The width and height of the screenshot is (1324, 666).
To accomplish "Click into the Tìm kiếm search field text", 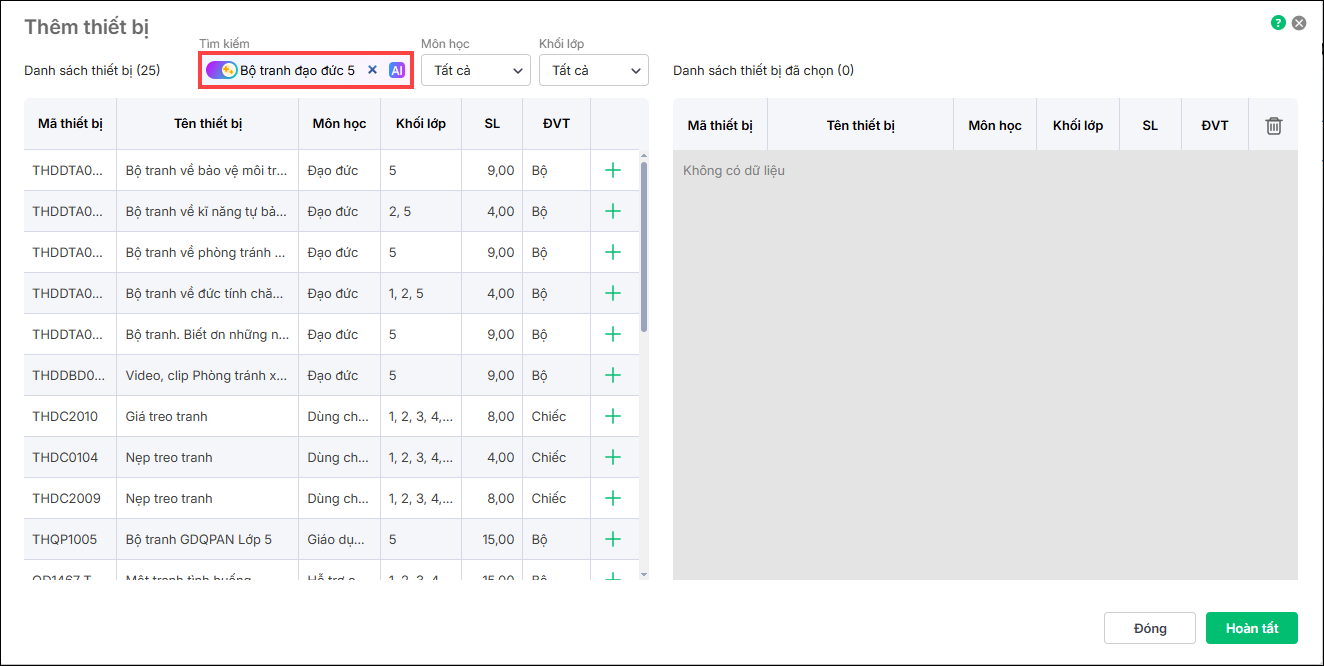I will click(297, 70).
